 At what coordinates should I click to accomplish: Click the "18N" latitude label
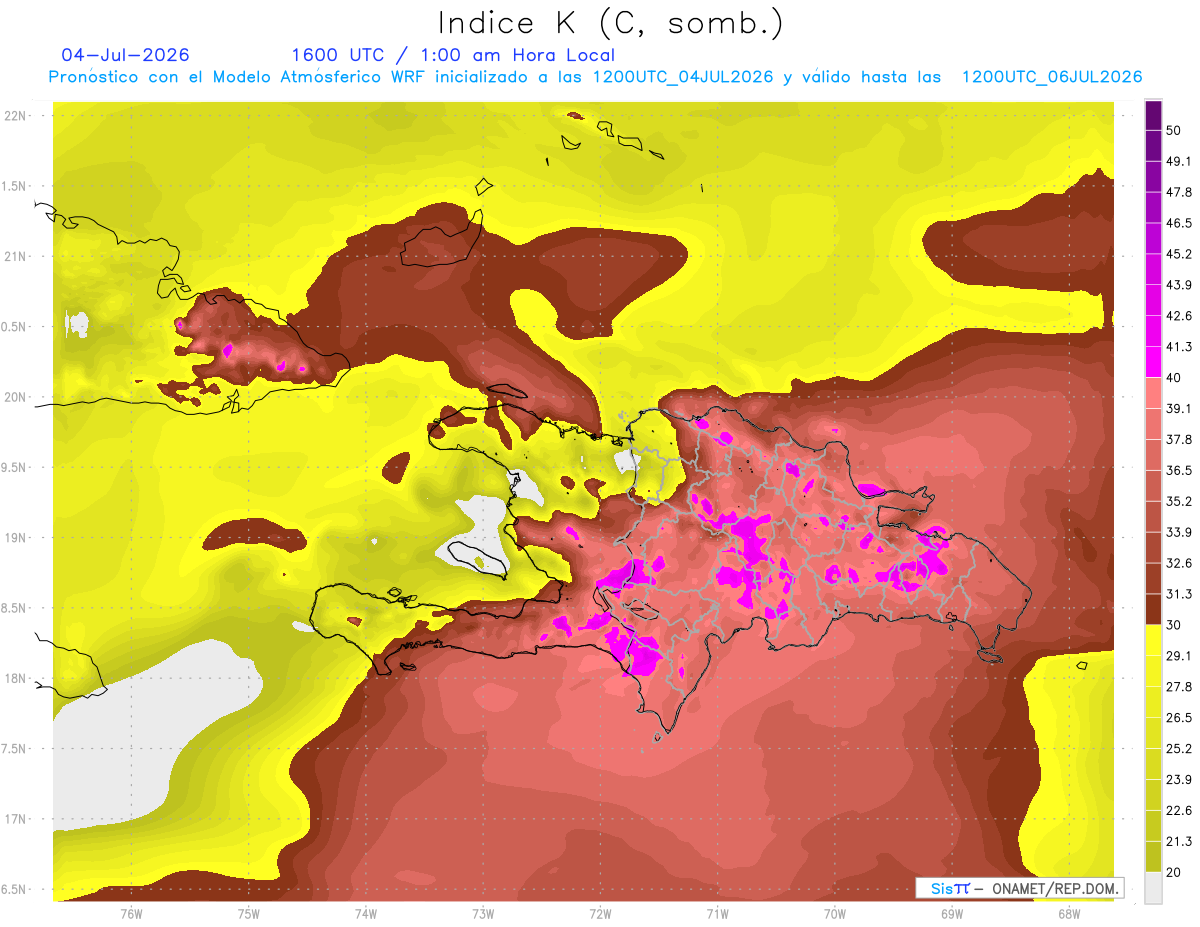[16, 678]
